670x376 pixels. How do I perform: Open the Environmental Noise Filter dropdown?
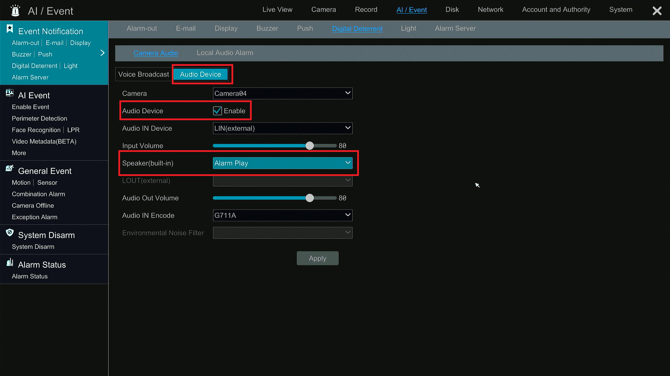(x=282, y=233)
